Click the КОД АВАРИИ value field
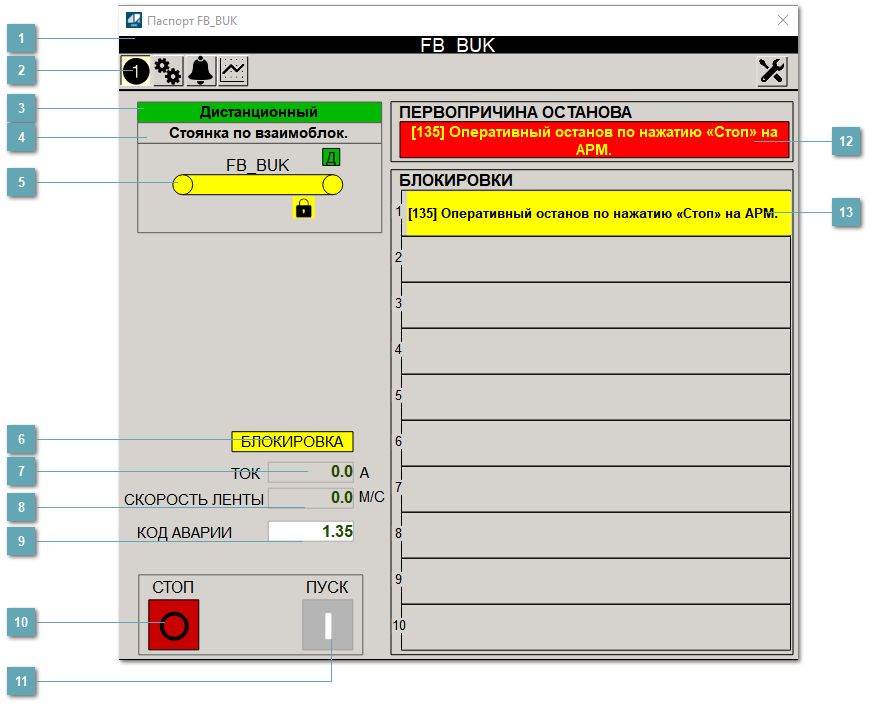Viewport: 871px width, 706px height. (x=311, y=532)
